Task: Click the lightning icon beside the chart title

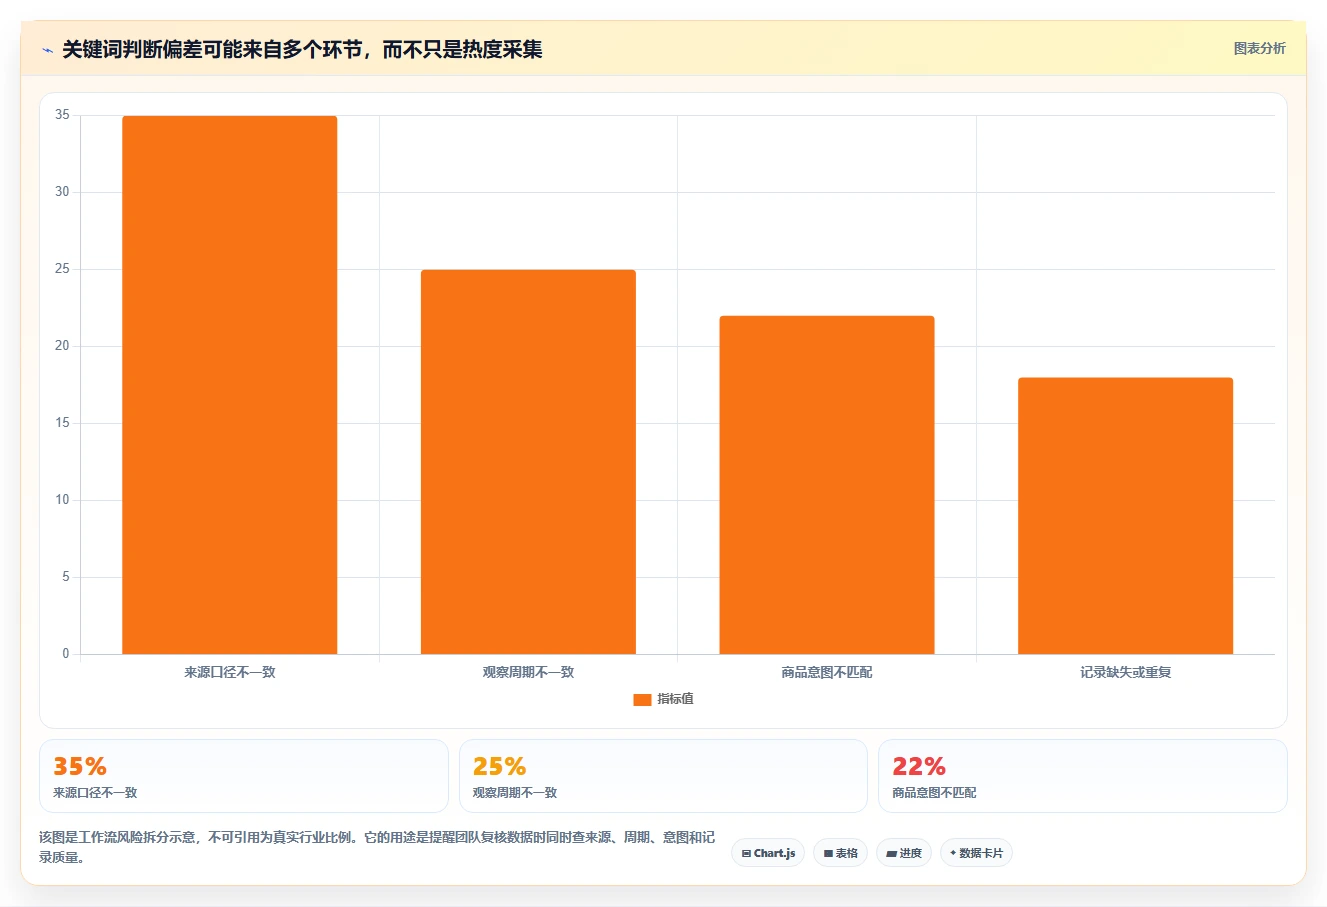Action: pos(47,50)
